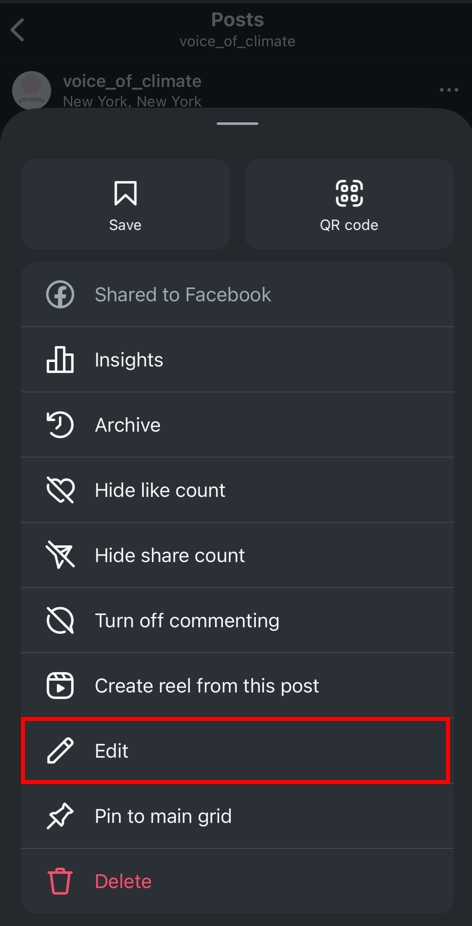Tap the Save bookmark icon

click(125, 193)
